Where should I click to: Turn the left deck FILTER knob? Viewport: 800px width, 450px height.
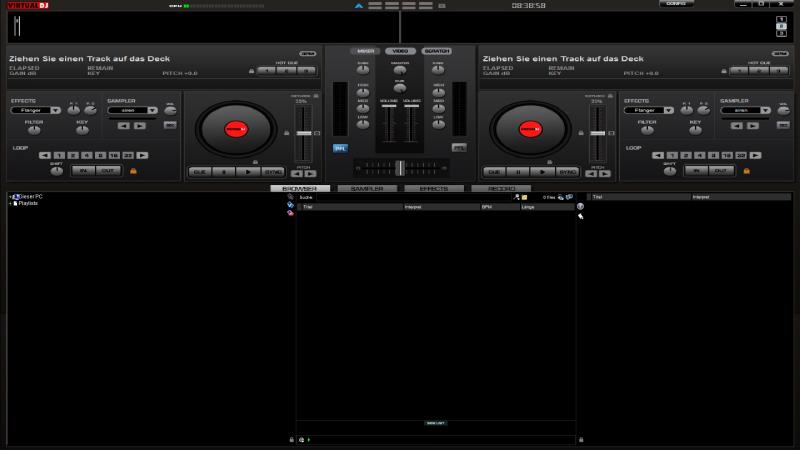(34, 131)
